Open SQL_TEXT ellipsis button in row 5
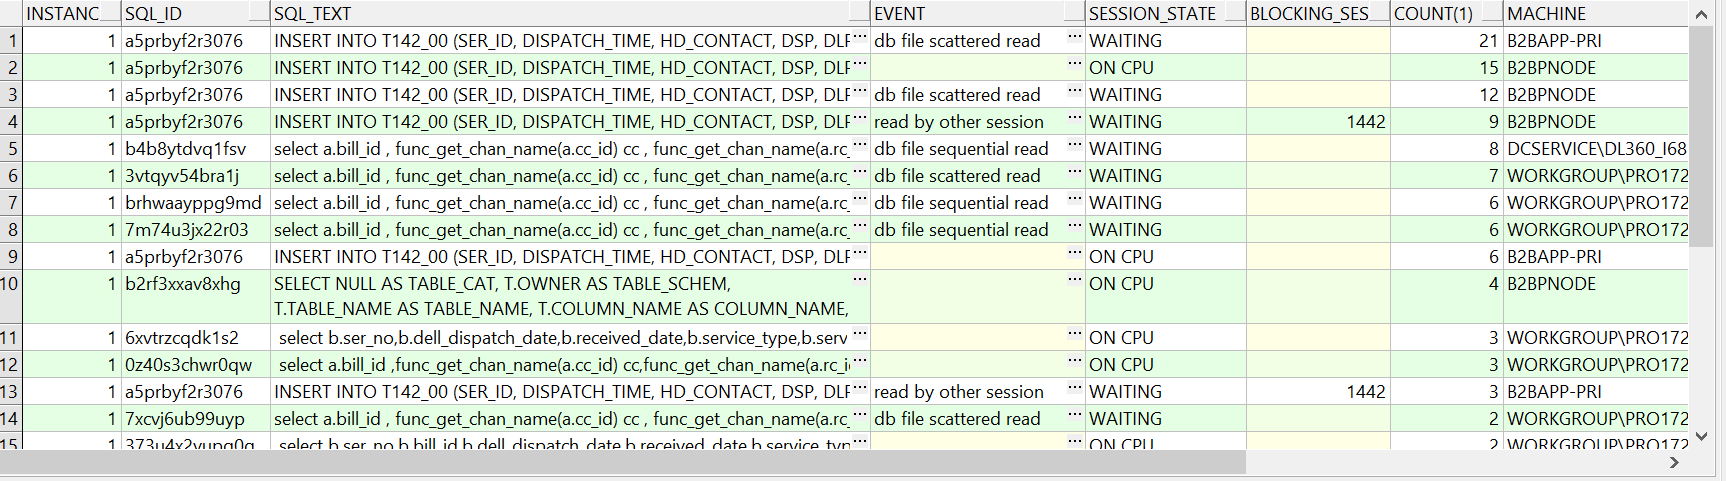This screenshot has height=481, width=1726. tap(860, 146)
